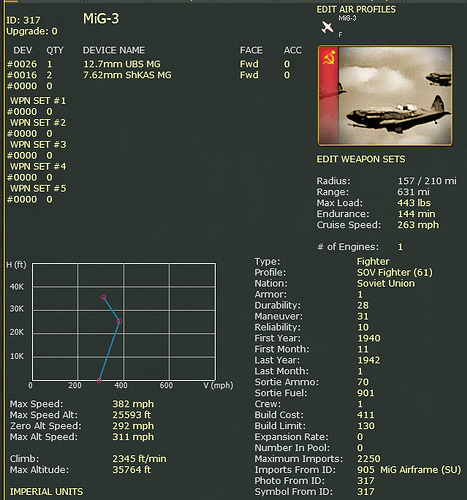Click the Profile value SOV Fighter (61)
Screen dimensions: 467x500
395,272
